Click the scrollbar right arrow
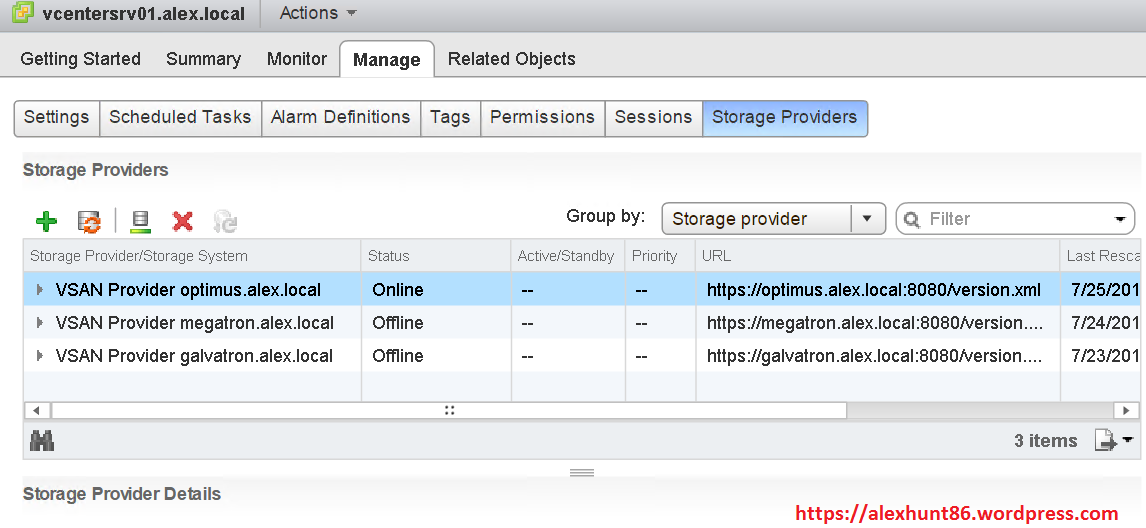The height and width of the screenshot is (528, 1146). click(x=1126, y=410)
